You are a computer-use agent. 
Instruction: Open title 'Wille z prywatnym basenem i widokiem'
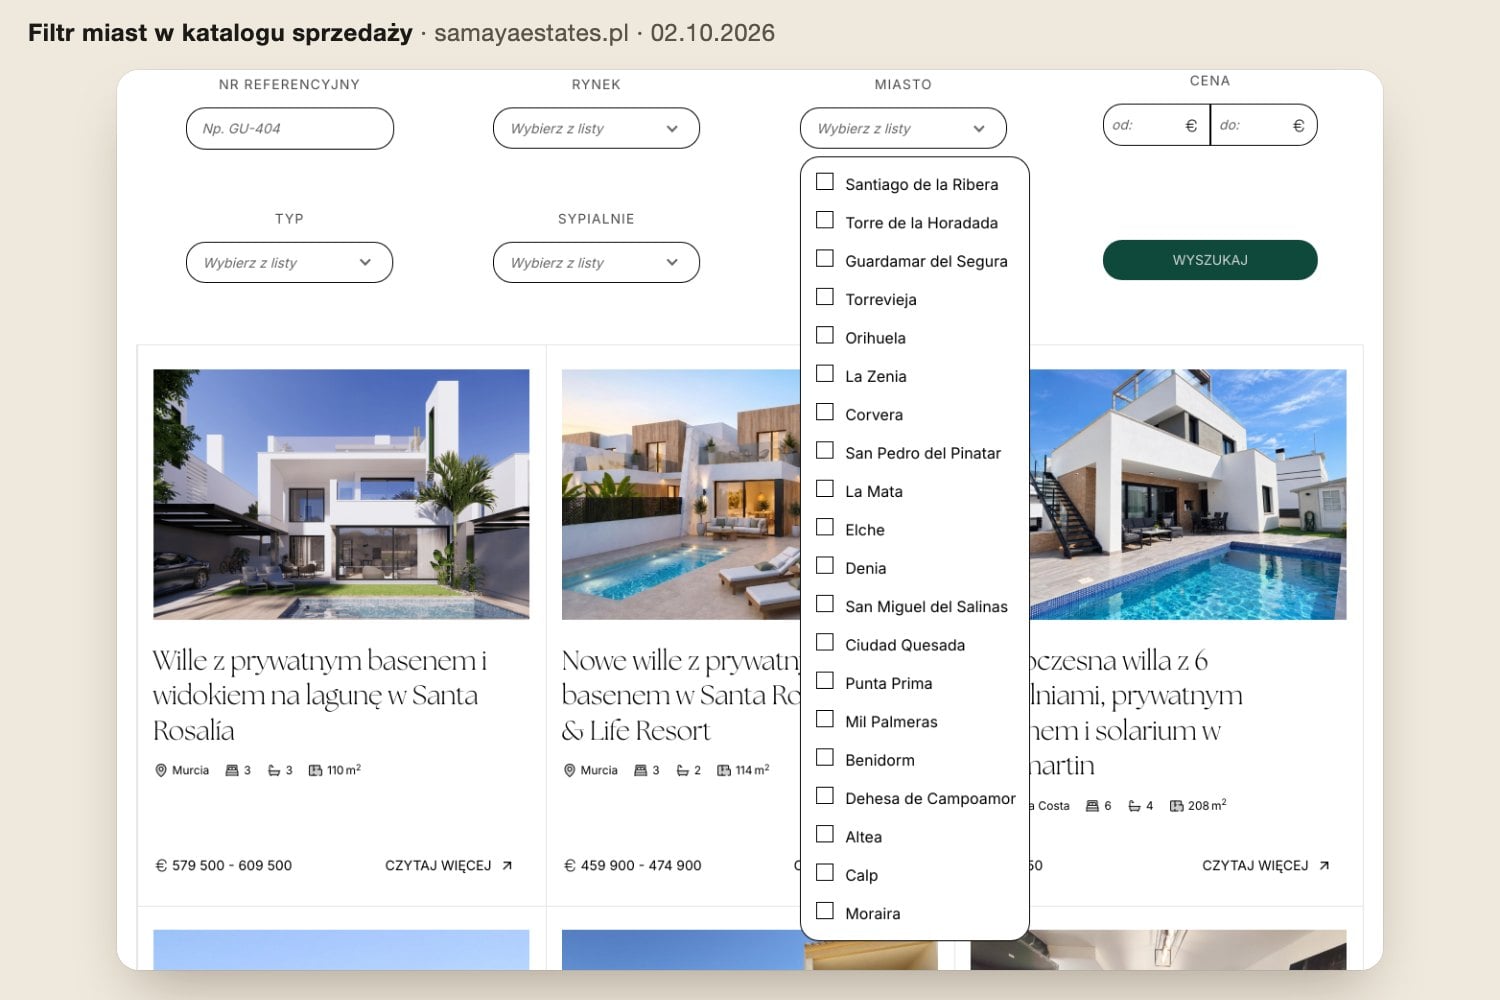pyautogui.click(x=320, y=695)
